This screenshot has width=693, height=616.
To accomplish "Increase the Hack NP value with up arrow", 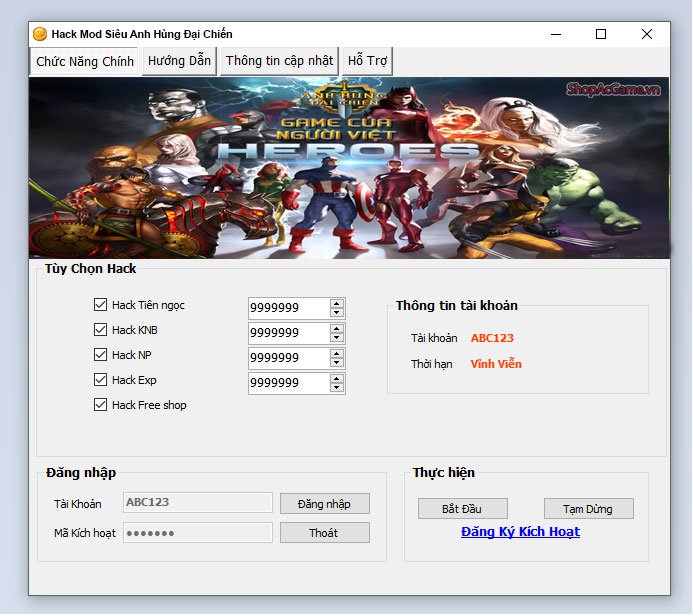I will point(337,354).
